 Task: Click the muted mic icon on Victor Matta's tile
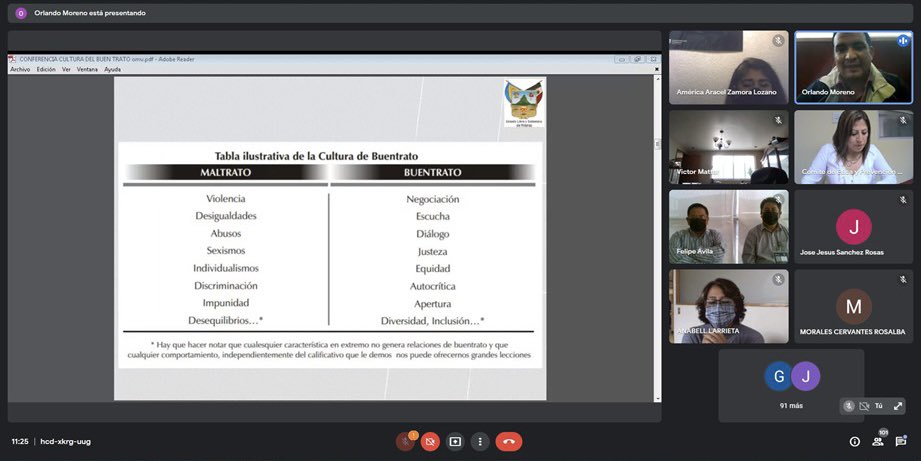tap(778, 120)
